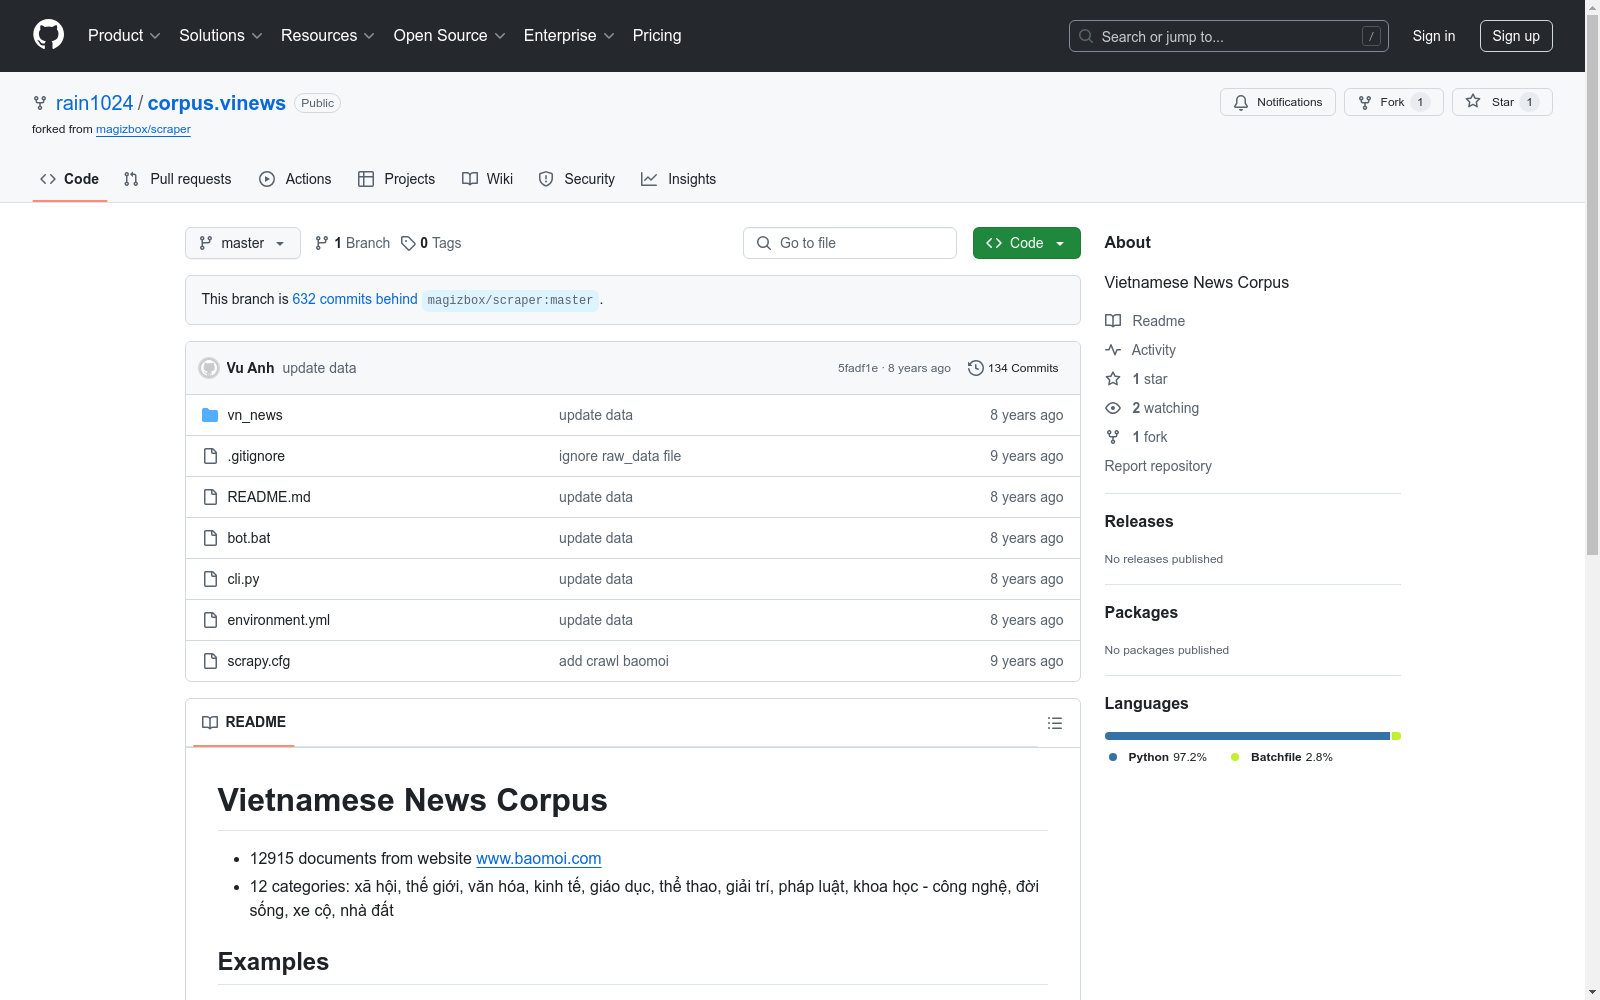
Task: Click the 'Go to file' search field
Action: [x=850, y=243]
